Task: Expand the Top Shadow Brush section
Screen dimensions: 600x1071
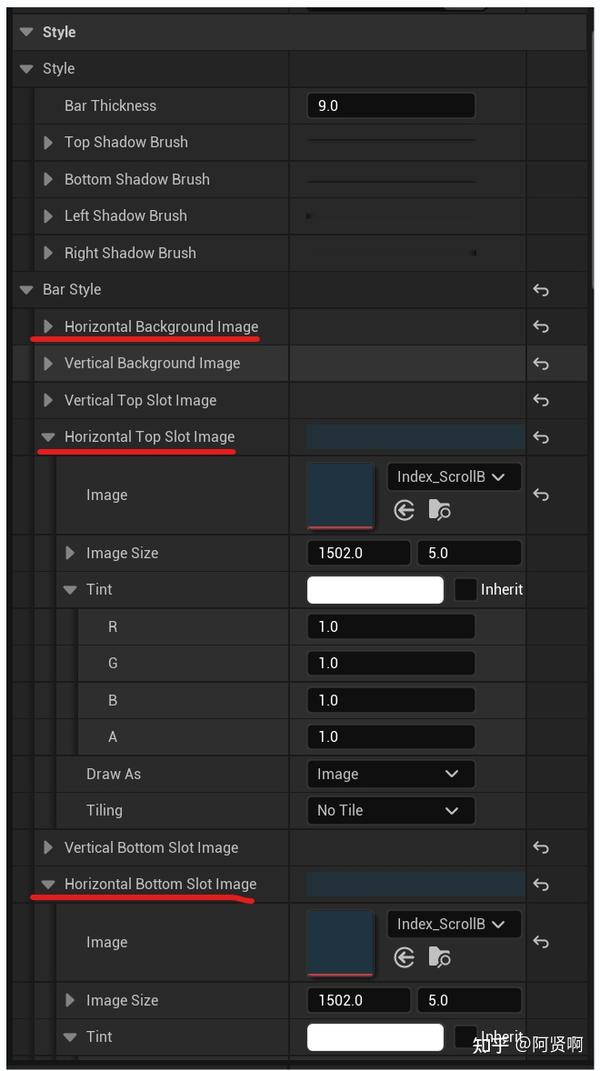Action: (48, 142)
